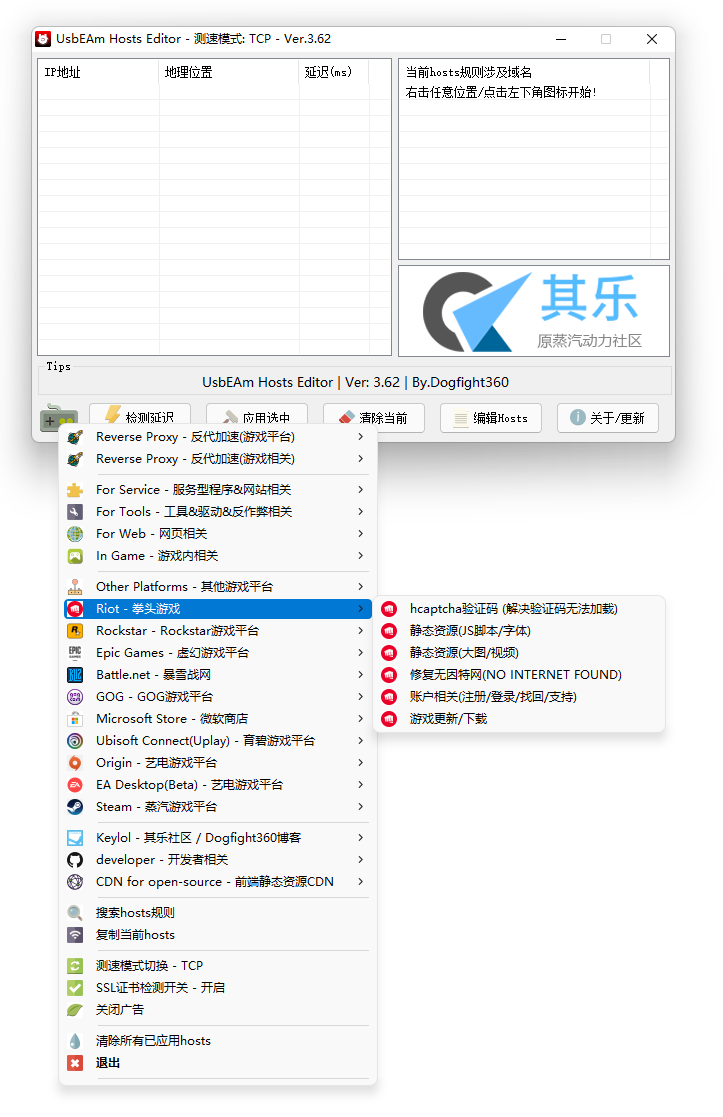Click the EA Desktop logo icon
The height and width of the screenshot is (1117, 723).
[x=75, y=784]
